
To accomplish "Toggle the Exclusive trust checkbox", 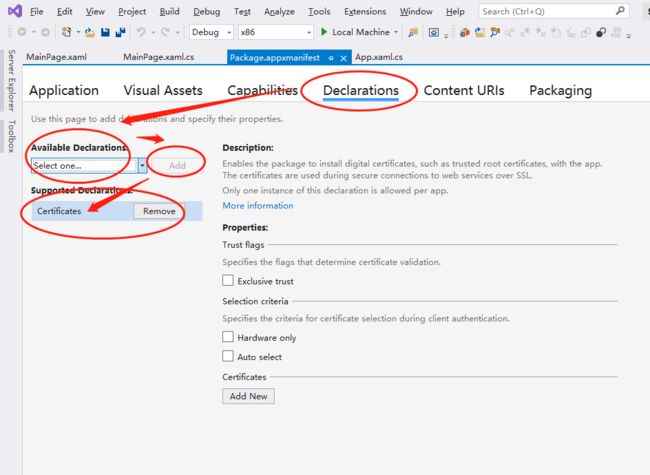I will pyautogui.click(x=228, y=281).
